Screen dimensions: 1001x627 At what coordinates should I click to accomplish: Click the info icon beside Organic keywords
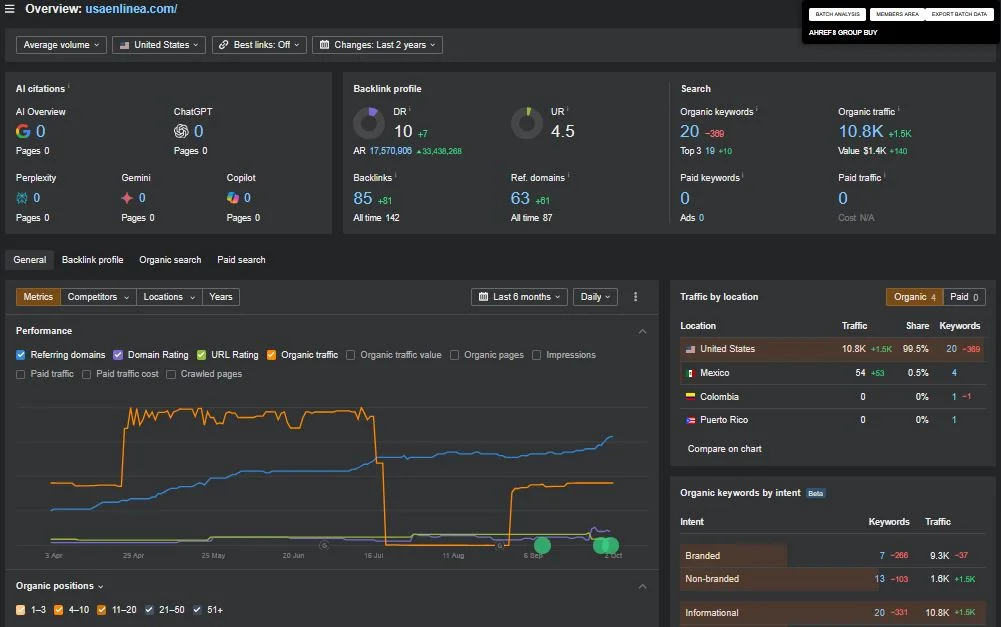[x=756, y=109]
